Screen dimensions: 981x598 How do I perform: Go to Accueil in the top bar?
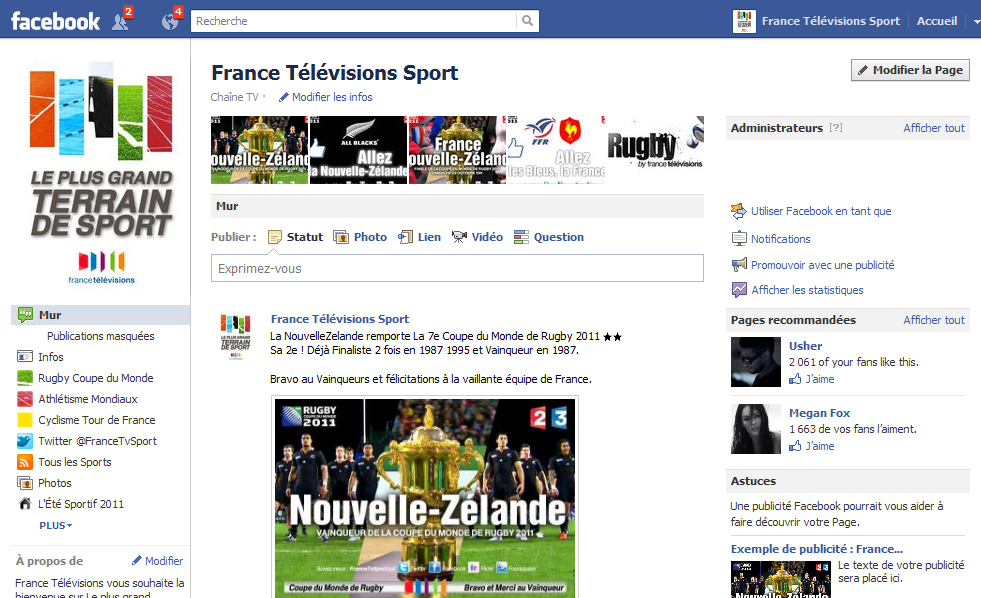pos(937,21)
